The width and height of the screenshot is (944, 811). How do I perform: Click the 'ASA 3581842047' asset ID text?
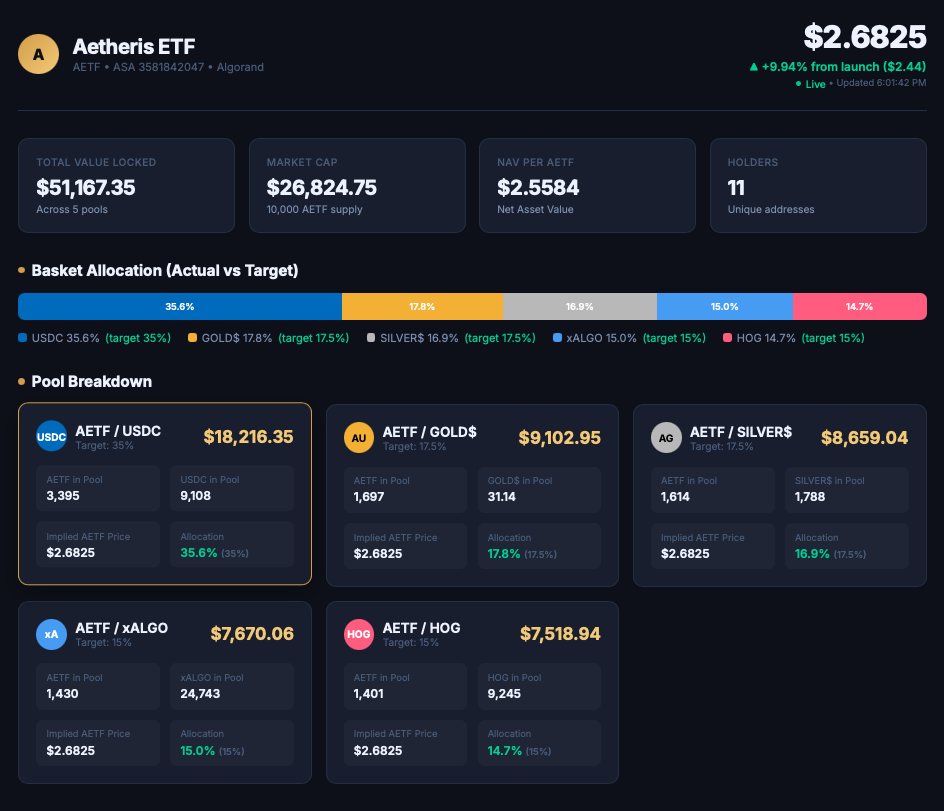[x=159, y=67]
